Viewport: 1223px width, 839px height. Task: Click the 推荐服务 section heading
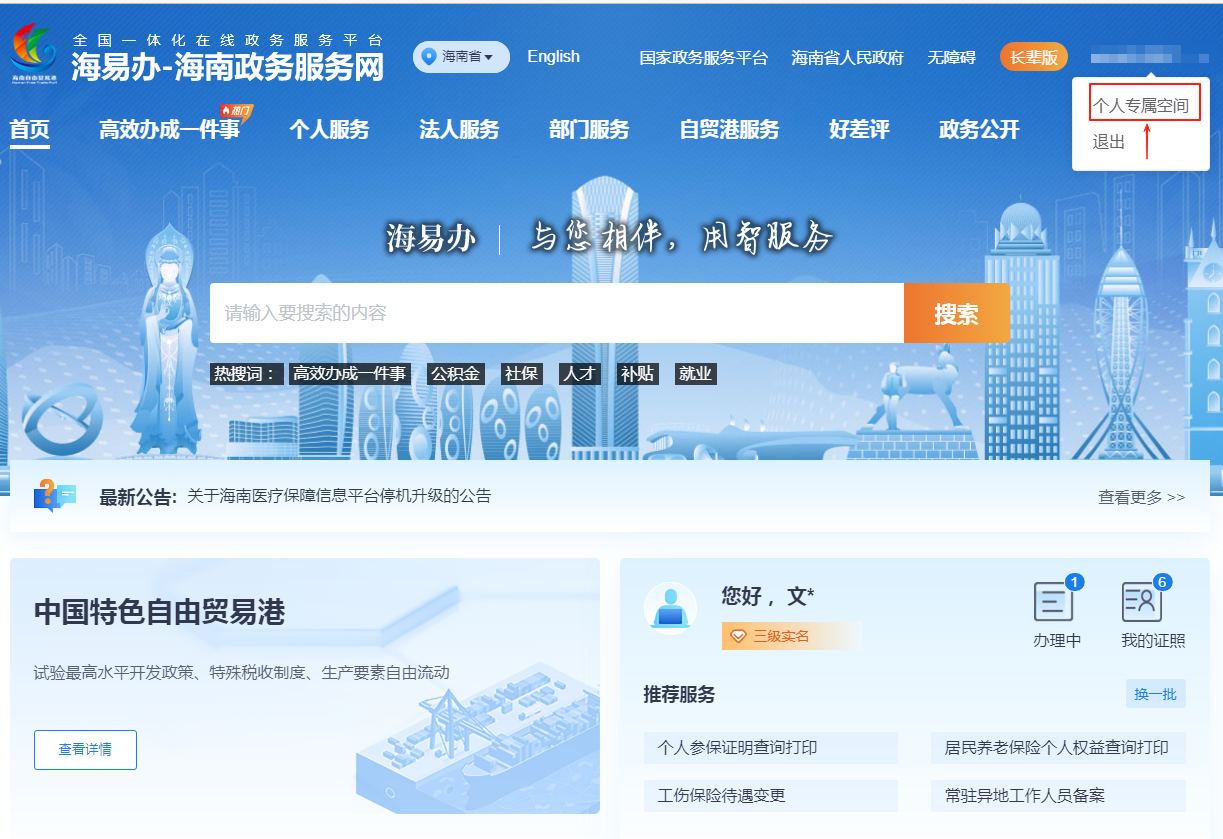(x=679, y=695)
